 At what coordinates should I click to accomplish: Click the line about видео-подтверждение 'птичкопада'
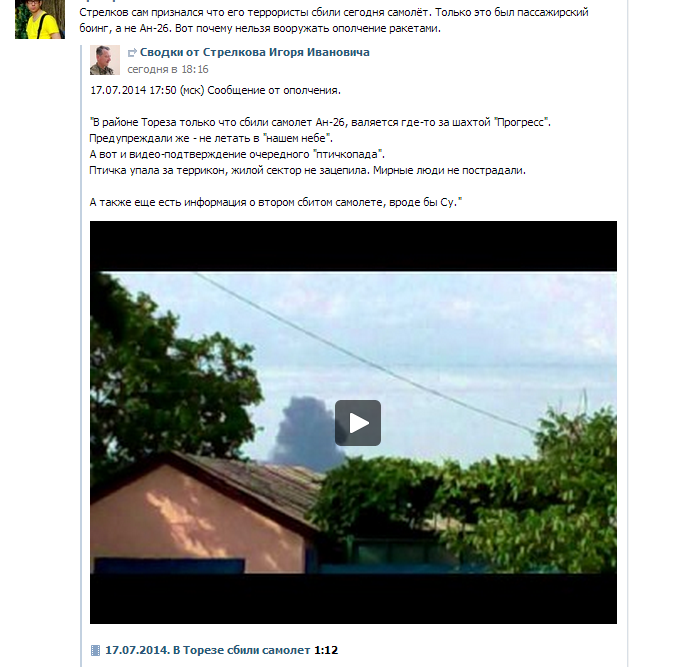click(x=237, y=154)
